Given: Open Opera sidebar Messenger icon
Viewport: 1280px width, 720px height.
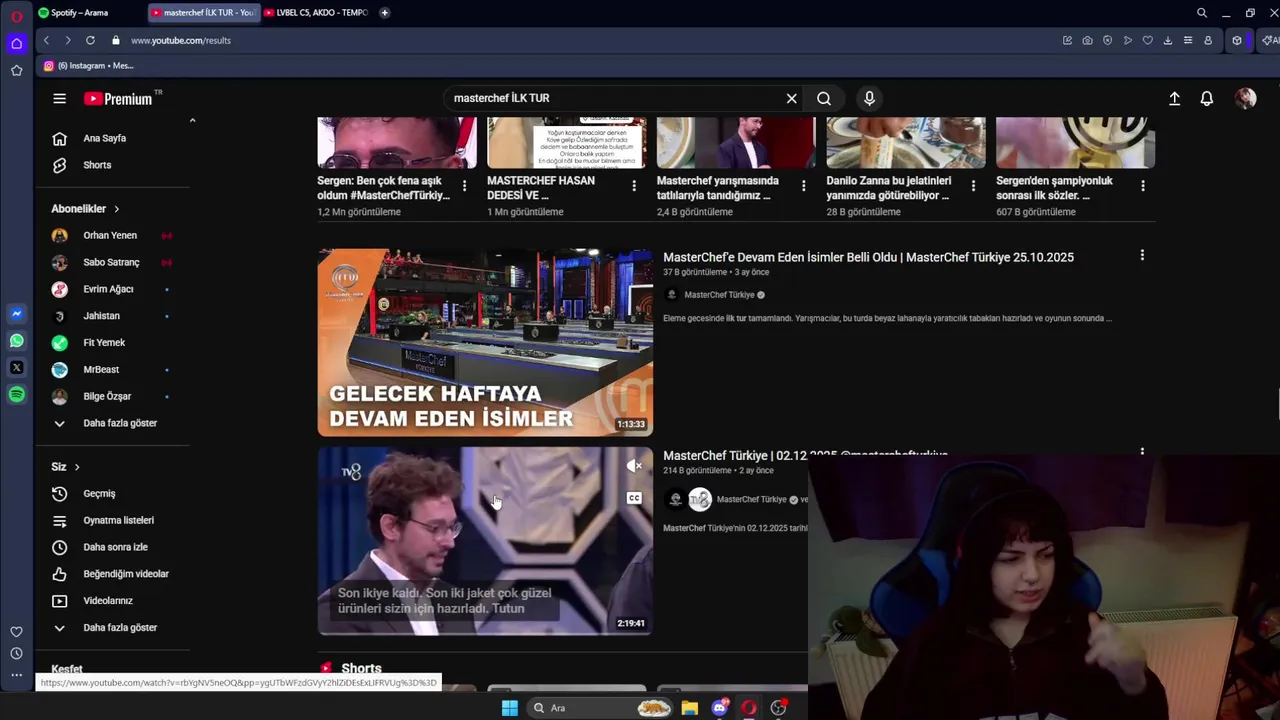Looking at the screenshot, I should coord(16,314).
